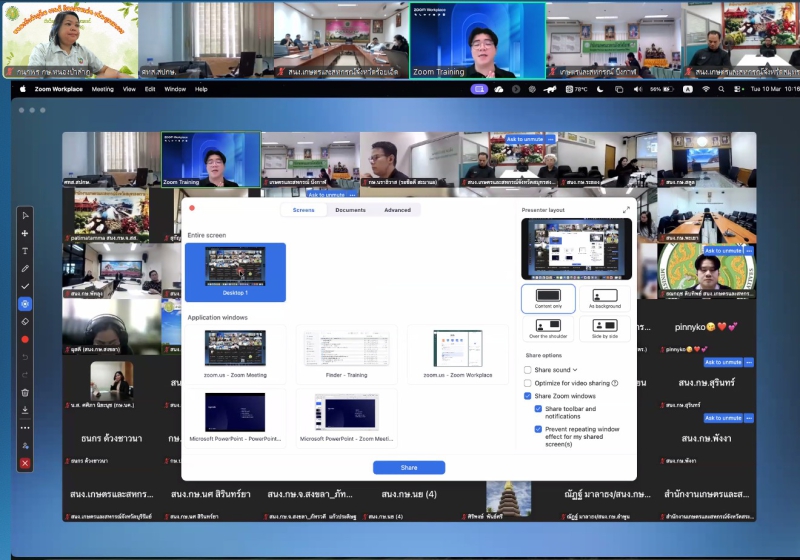Enable the Share sound checkbox
Screen dimensions: 800x560
point(528,370)
